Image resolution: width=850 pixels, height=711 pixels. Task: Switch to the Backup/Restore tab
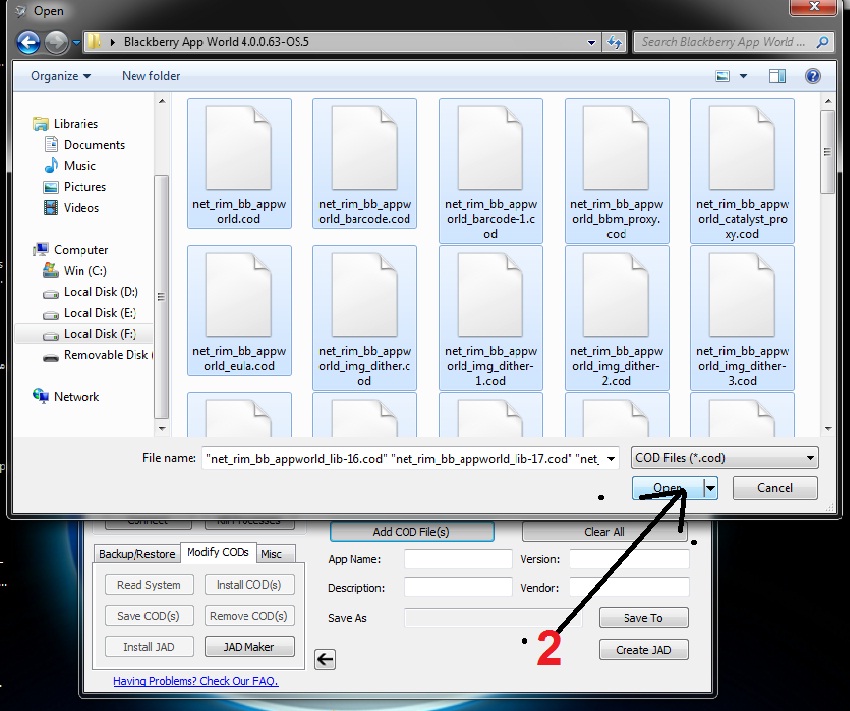[x=137, y=554]
